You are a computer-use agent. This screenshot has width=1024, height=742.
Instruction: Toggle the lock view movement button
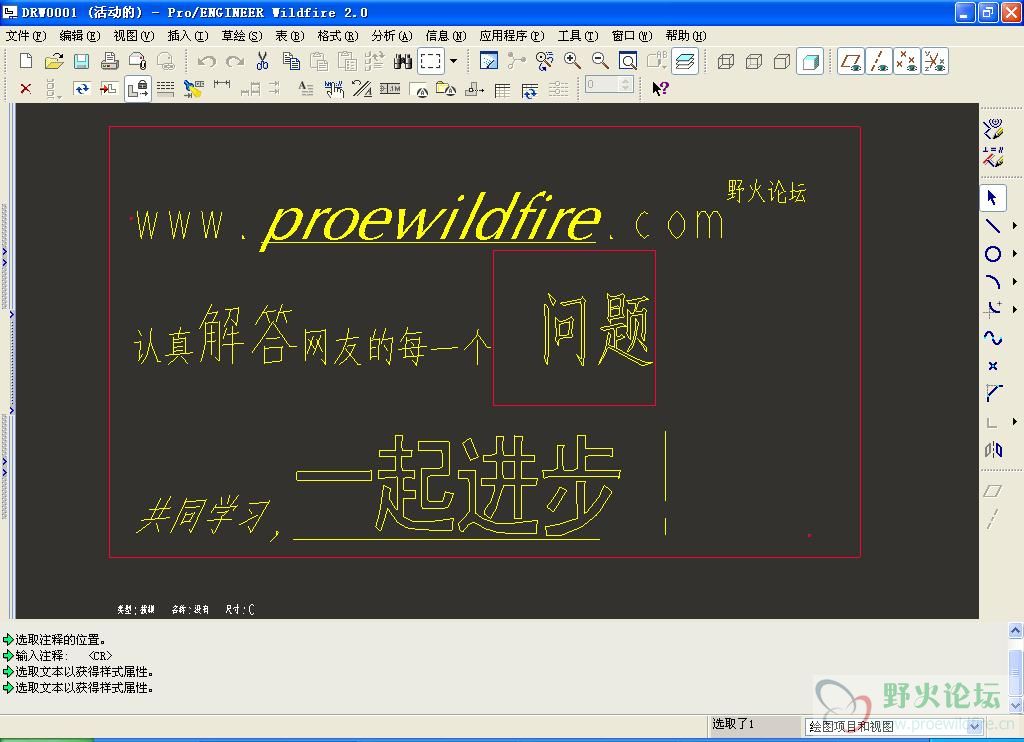click(x=138, y=89)
